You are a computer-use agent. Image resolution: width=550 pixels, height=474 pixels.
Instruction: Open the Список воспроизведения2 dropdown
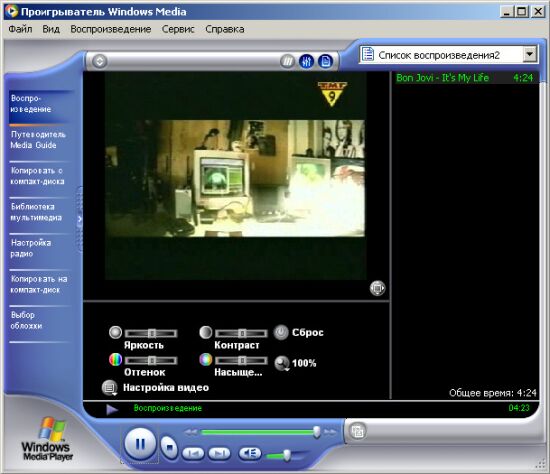(x=529, y=55)
